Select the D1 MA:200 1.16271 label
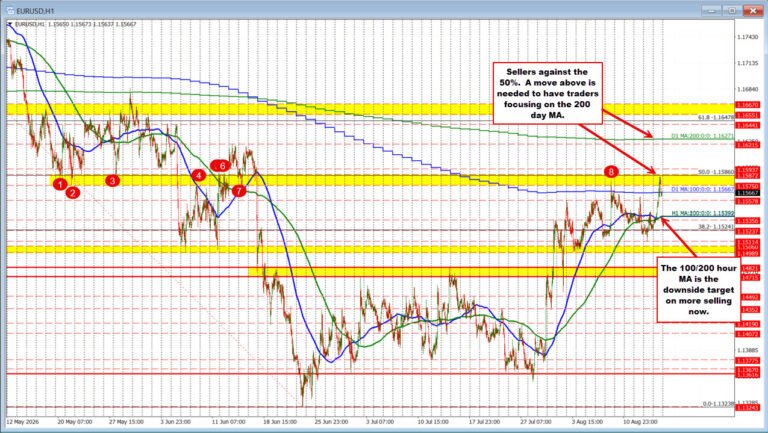The height and width of the screenshot is (433, 768). point(702,137)
